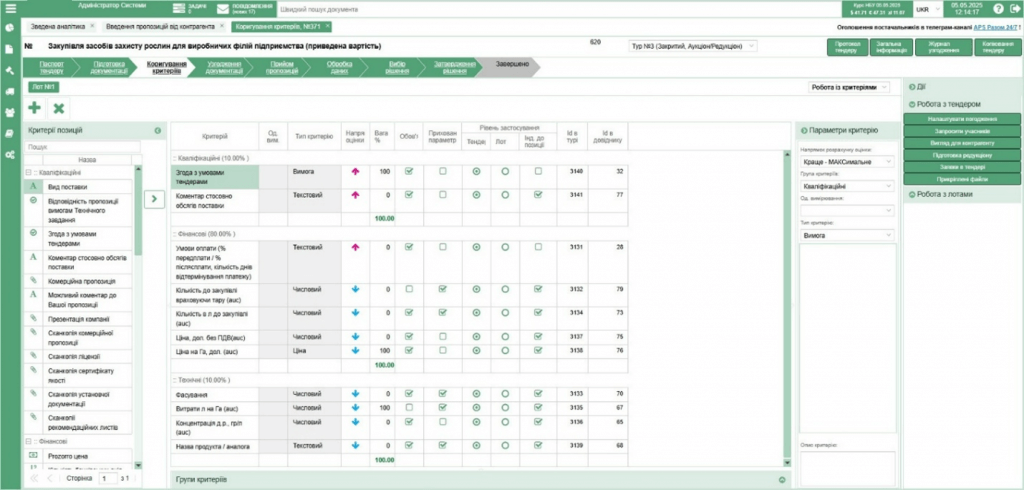The width and height of the screenshot is (1024, 490).
Task: Click the blue down arrow for Фасування
Action: coord(355,393)
